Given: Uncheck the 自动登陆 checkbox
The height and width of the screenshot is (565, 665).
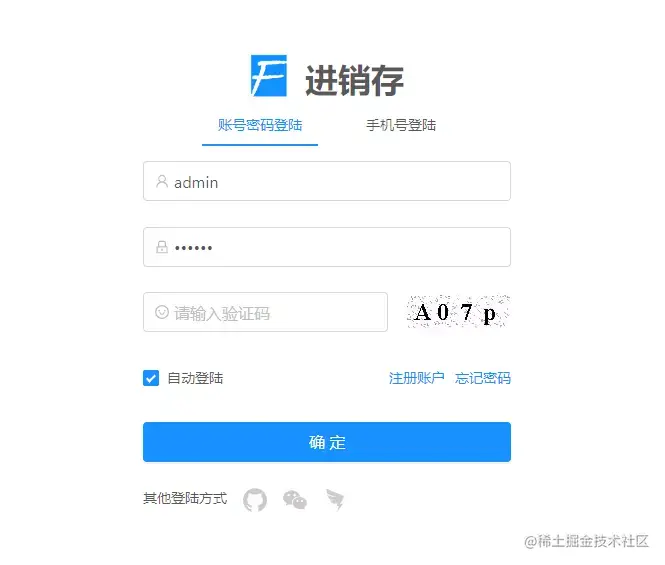Looking at the screenshot, I should point(151,378).
